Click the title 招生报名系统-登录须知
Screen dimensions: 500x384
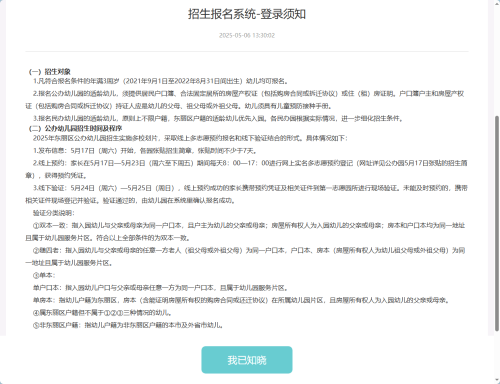(x=247, y=14)
